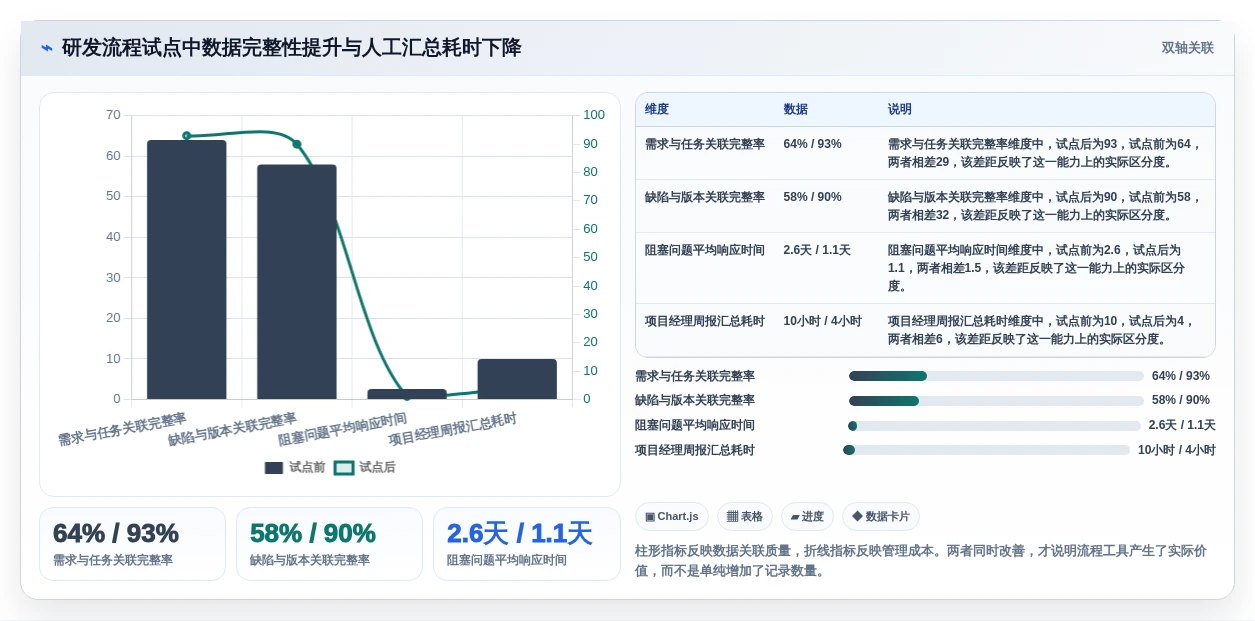Open the 58% / 90% stat card
This screenshot has height=621, width=1255.
point(329,544)
